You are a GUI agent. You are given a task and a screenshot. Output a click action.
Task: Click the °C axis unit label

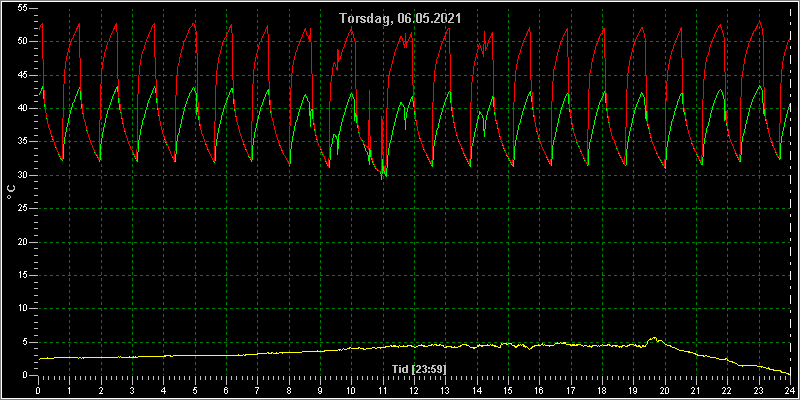(x=11, y=192)
